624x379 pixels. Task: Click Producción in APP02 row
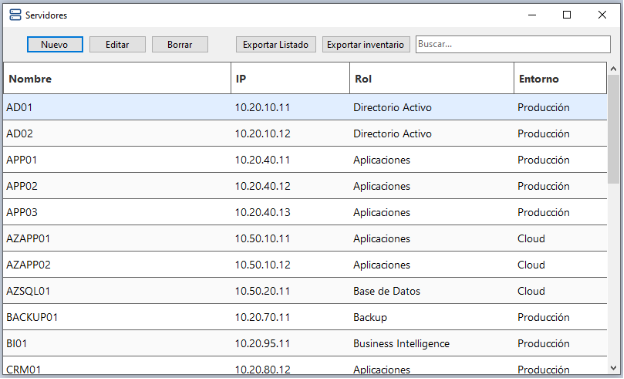click(x=544, y=186)
